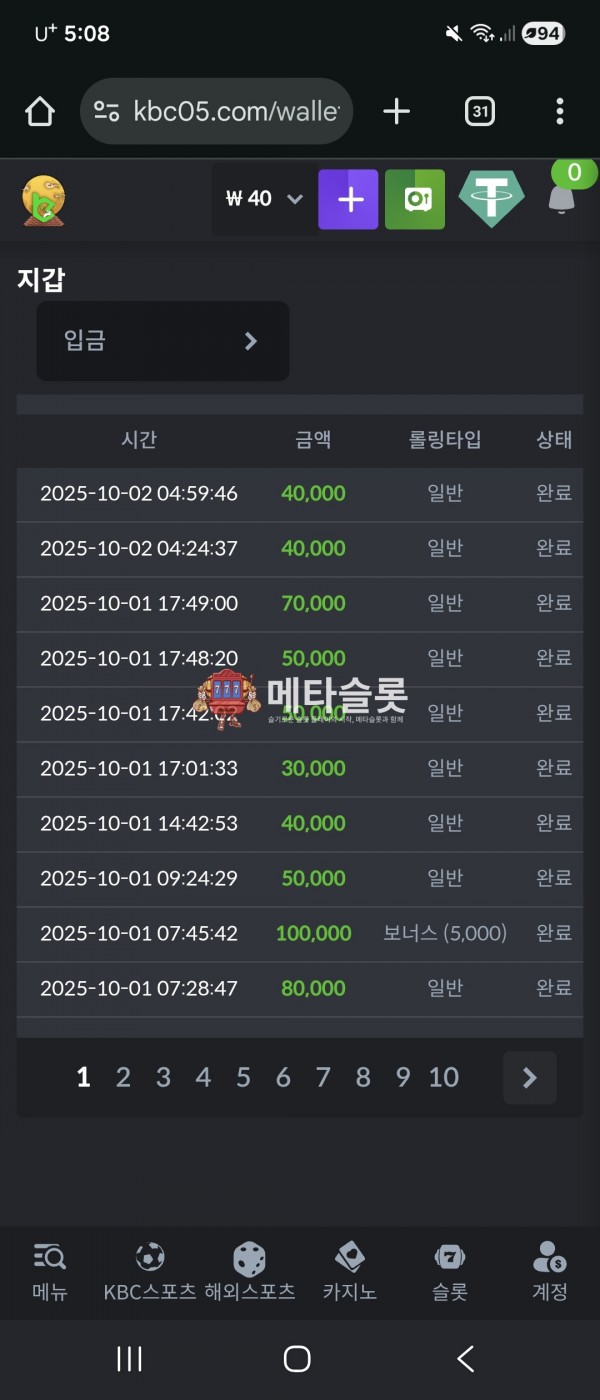The image size is (600, 1400).
Task: Open the 메뉴 bottom tab
Action: coord(49,1272)
